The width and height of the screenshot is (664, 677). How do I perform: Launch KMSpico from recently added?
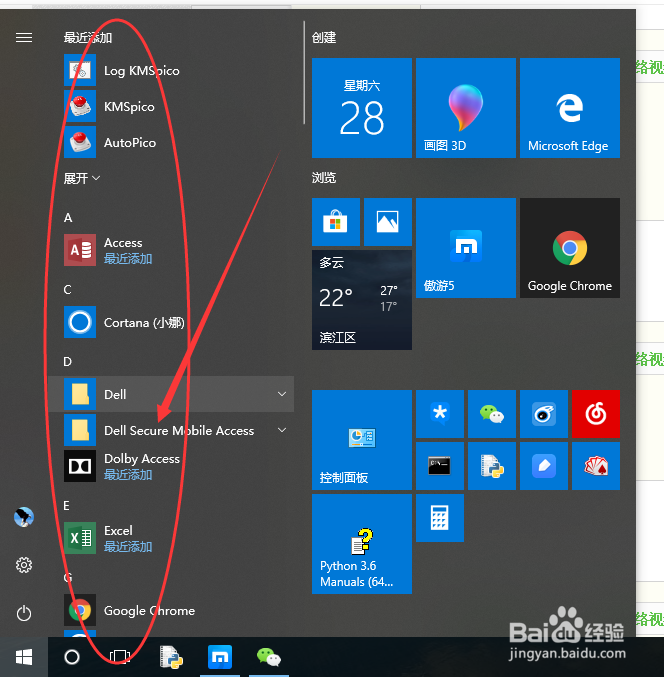(x=171, y=107)
